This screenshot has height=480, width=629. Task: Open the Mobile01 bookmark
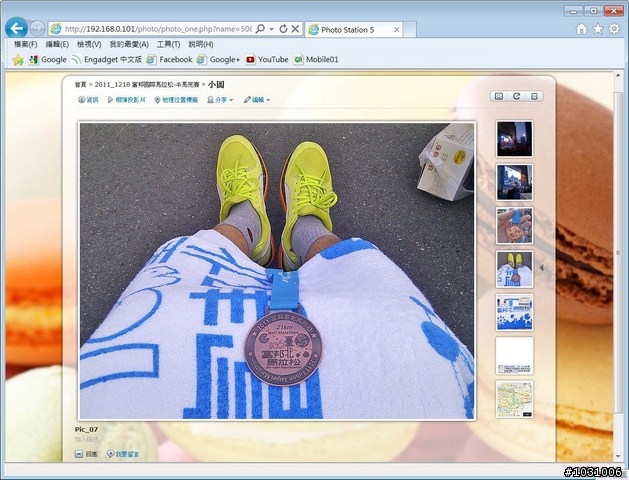click(x=316, y=60)
